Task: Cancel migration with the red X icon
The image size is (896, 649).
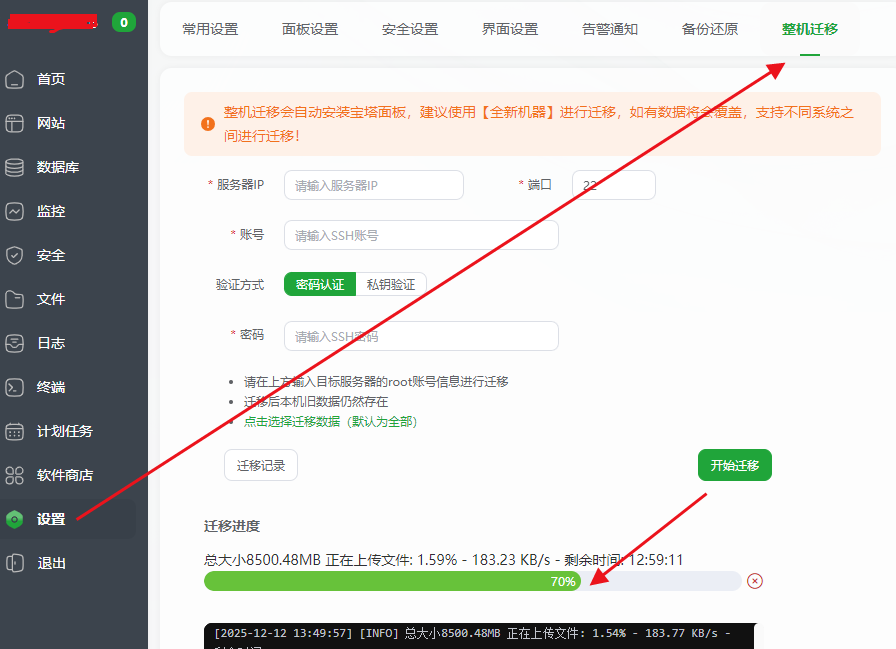Action: (755, 581)
